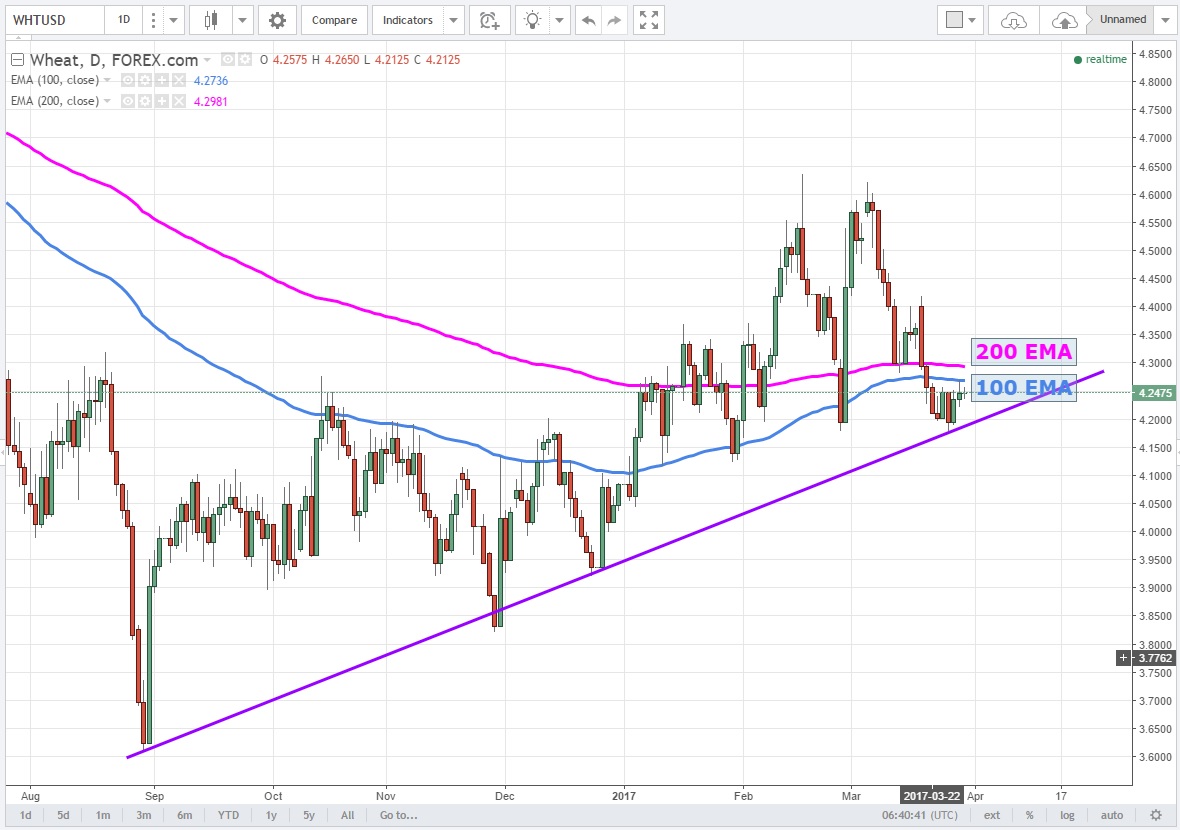Enter fullscreen mode
This screenshot has height=830, width=1180.
[x=649, y=20]
